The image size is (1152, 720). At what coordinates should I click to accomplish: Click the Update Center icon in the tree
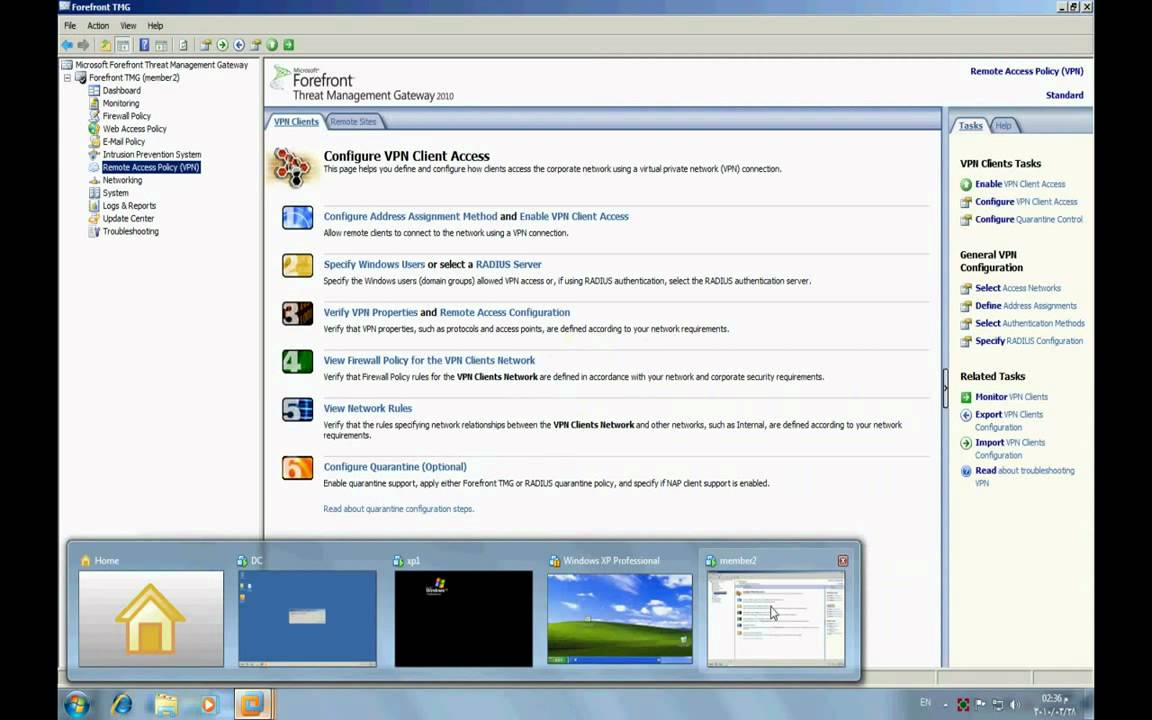pyautogui.click(x=94, y=218)
